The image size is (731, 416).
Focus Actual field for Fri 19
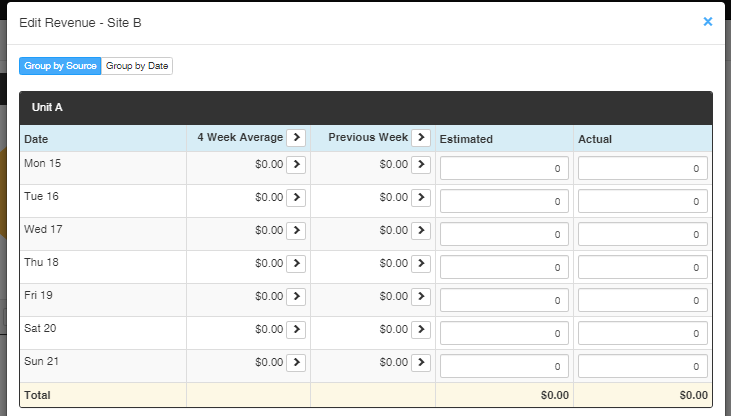click(x=642, y=300)
